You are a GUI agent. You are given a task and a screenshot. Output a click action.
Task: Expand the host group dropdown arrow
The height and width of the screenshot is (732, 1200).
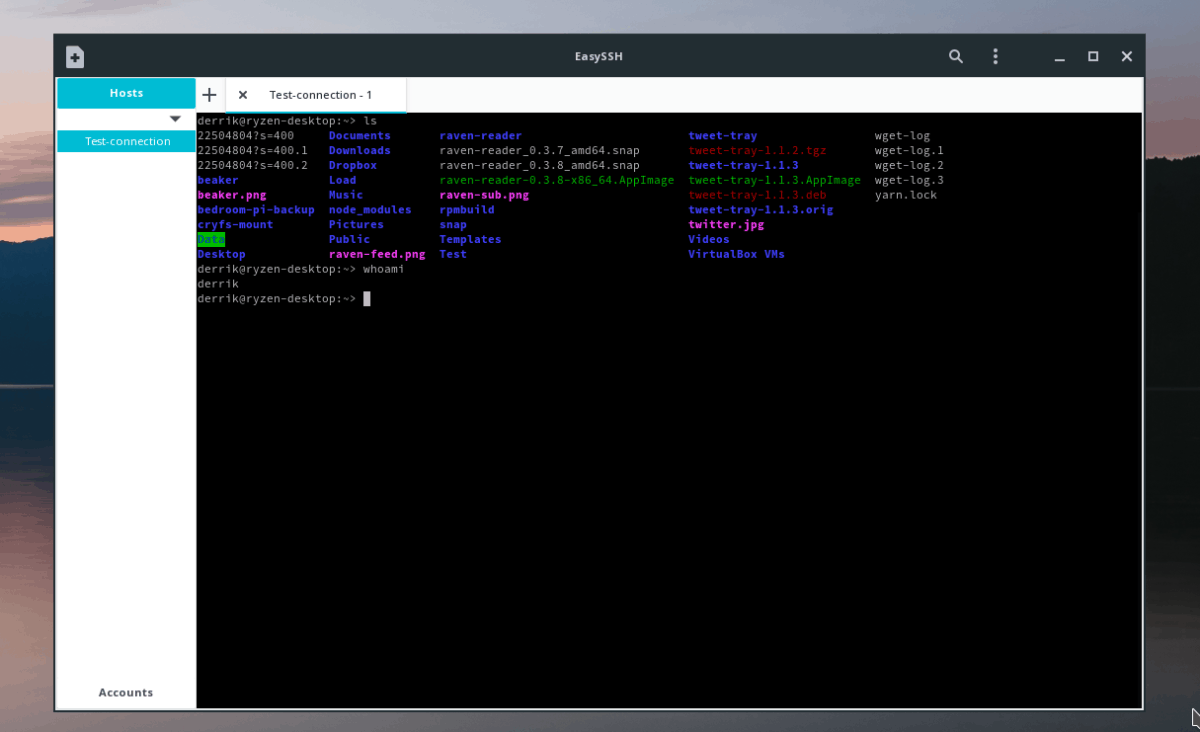tap(175, 119)
